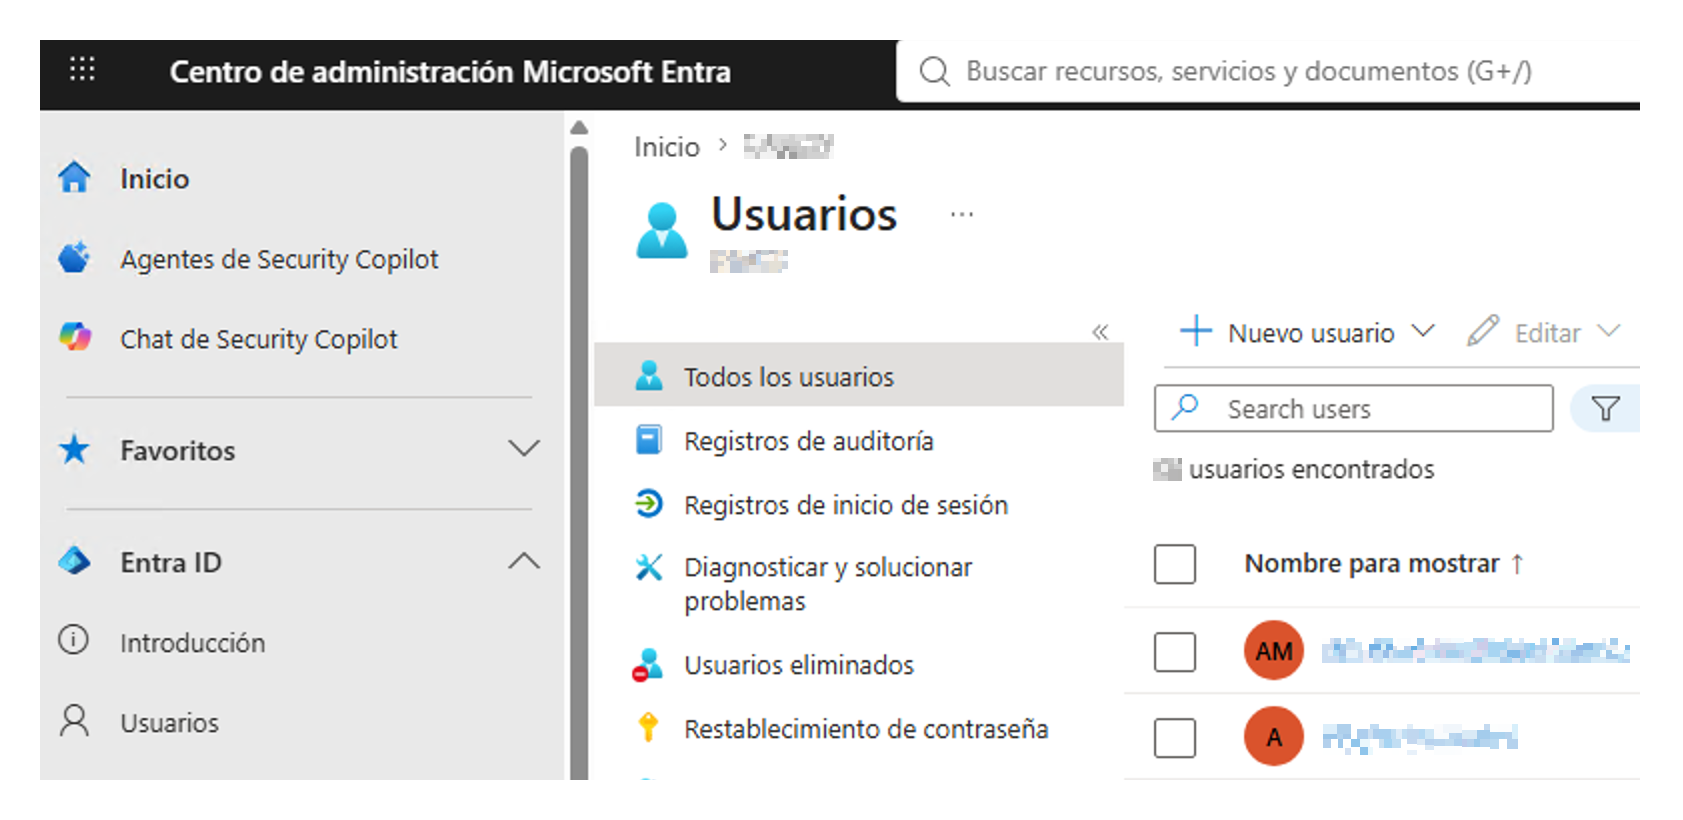This screenshot has height=820, width=1683.
Task: Click the Favoritos star icon
Action: pos(74,450)
